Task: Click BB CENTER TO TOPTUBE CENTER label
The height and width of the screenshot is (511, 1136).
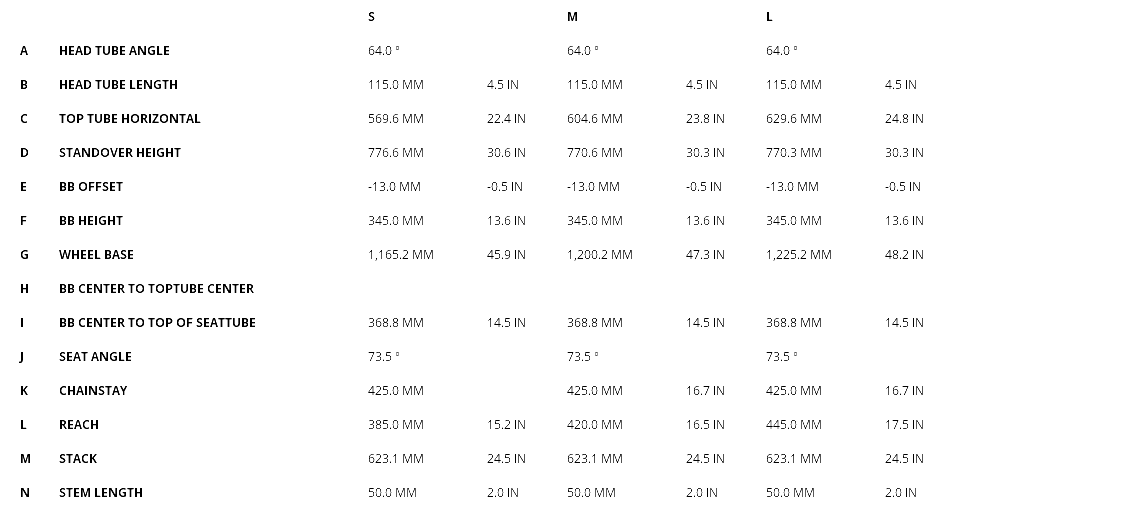Action: [x=156, y=289]
